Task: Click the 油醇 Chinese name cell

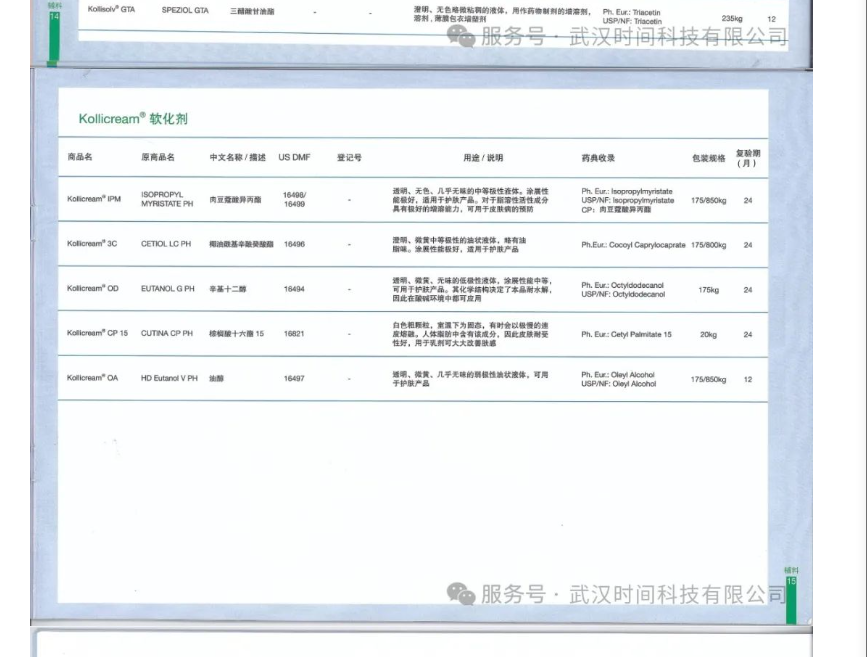Action: [216, 379]
